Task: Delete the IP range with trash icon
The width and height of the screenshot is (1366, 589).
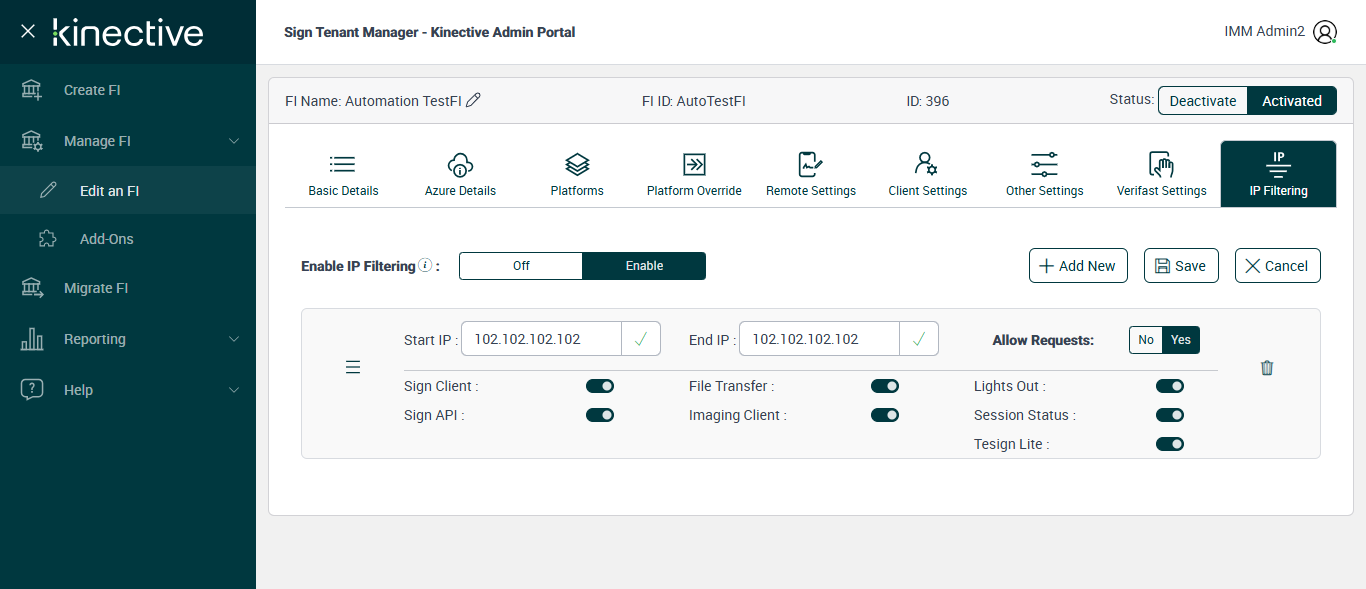Action: coord(1267,368)
